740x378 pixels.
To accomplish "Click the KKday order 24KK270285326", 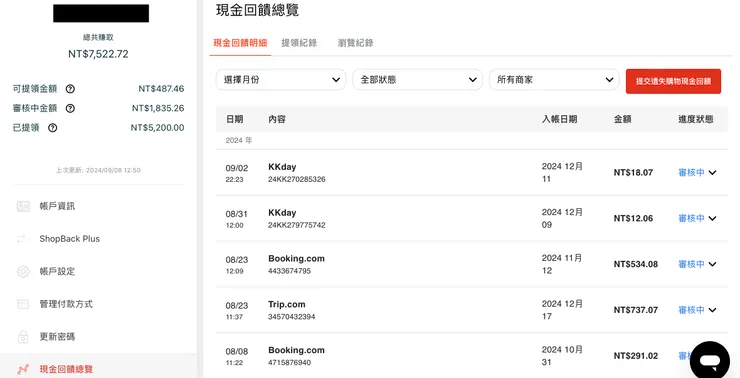I will (x=297, y=179).
